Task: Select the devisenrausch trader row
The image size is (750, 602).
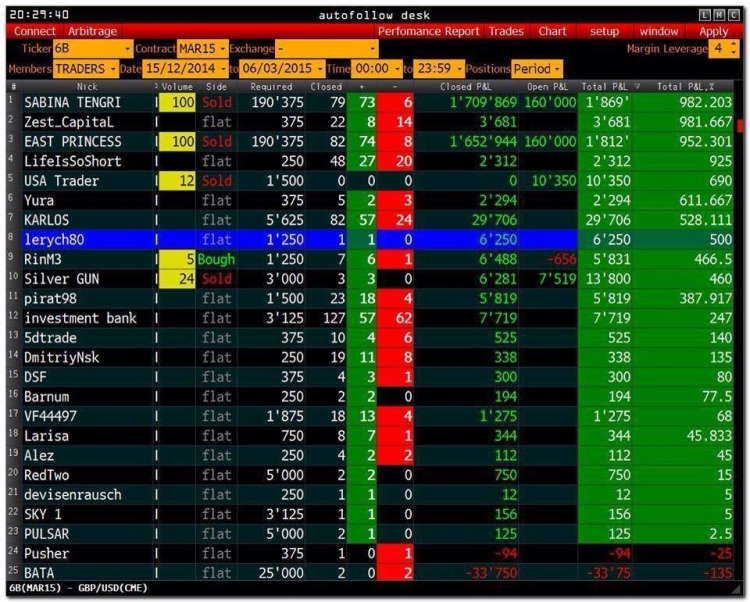Action: (x=370, y=494)
